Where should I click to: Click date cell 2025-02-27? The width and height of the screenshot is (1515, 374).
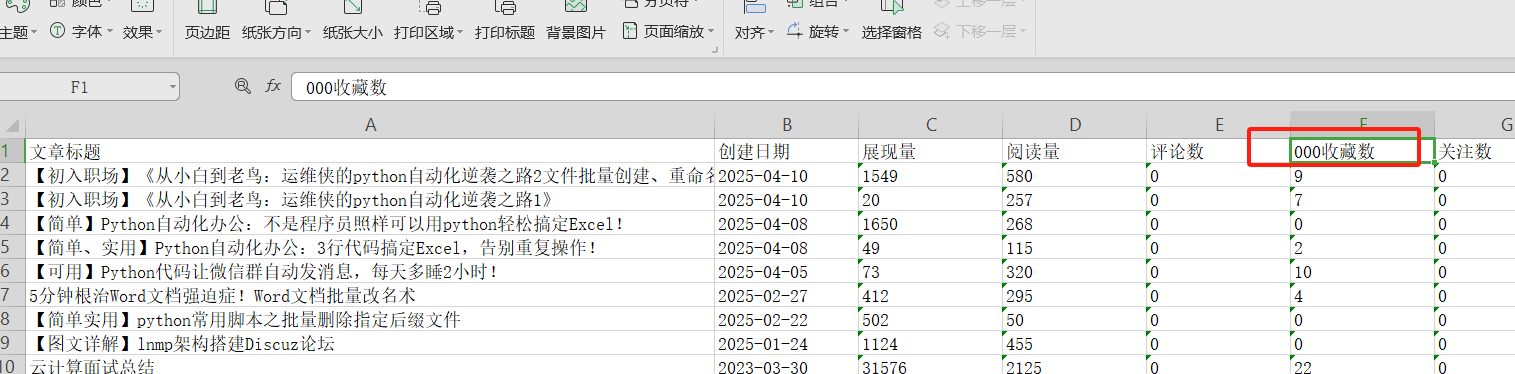[787, 295]
